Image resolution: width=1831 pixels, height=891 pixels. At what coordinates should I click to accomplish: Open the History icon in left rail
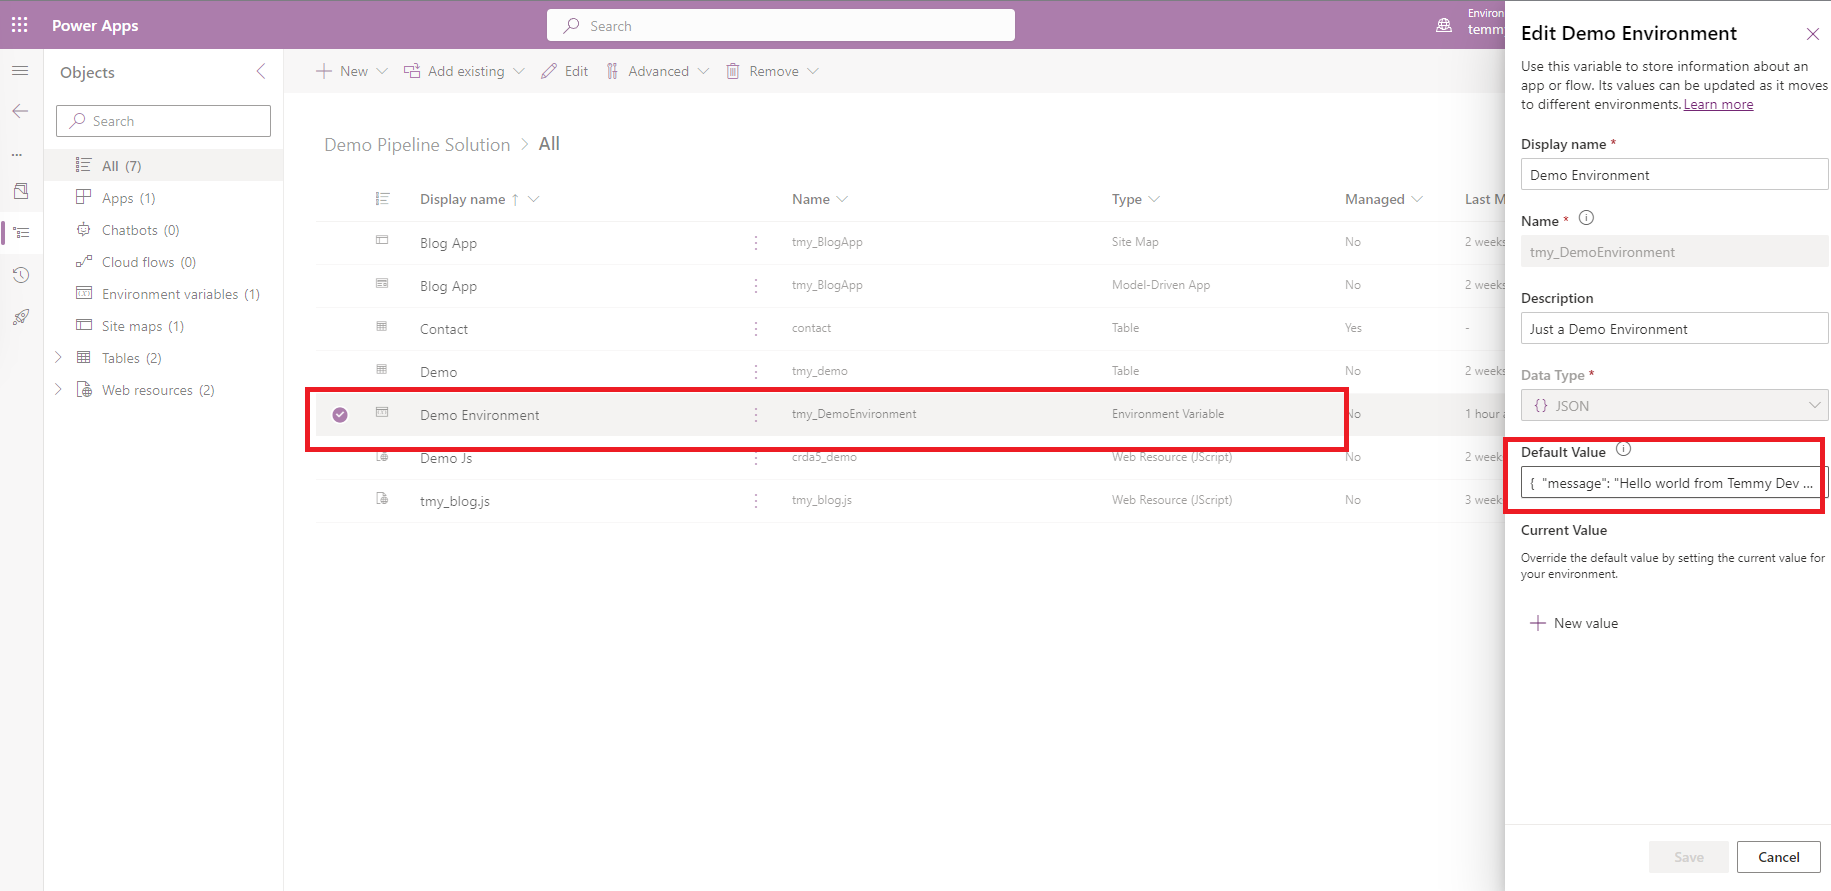21,275
